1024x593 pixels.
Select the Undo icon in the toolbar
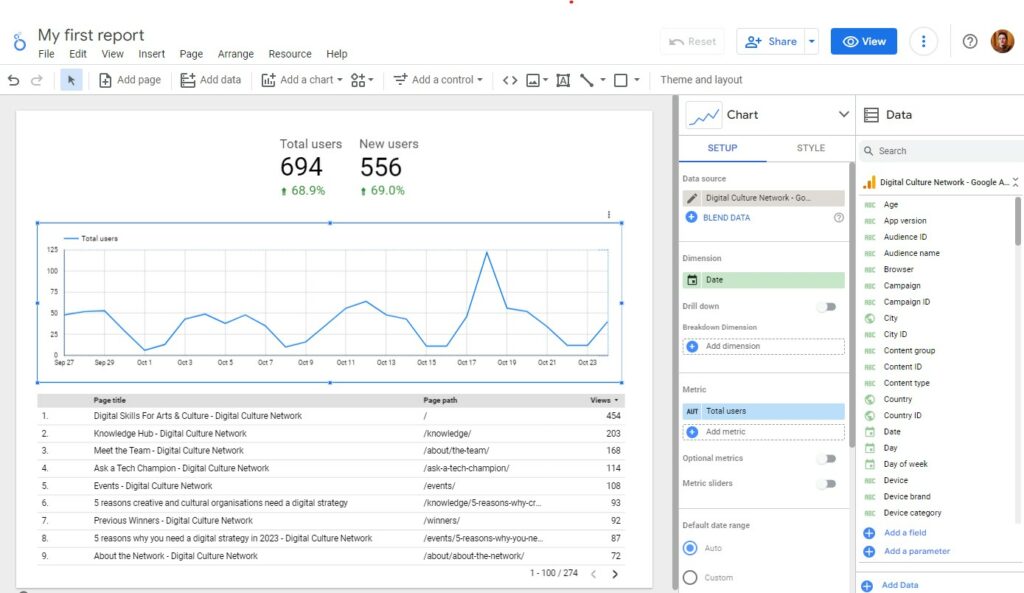click(13, 79)
